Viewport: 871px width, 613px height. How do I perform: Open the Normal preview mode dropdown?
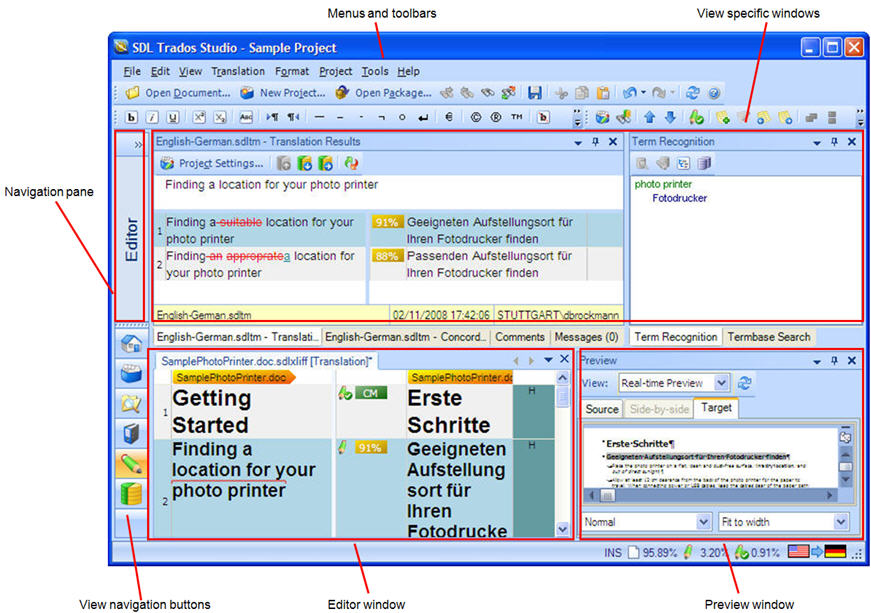[703, 522]
